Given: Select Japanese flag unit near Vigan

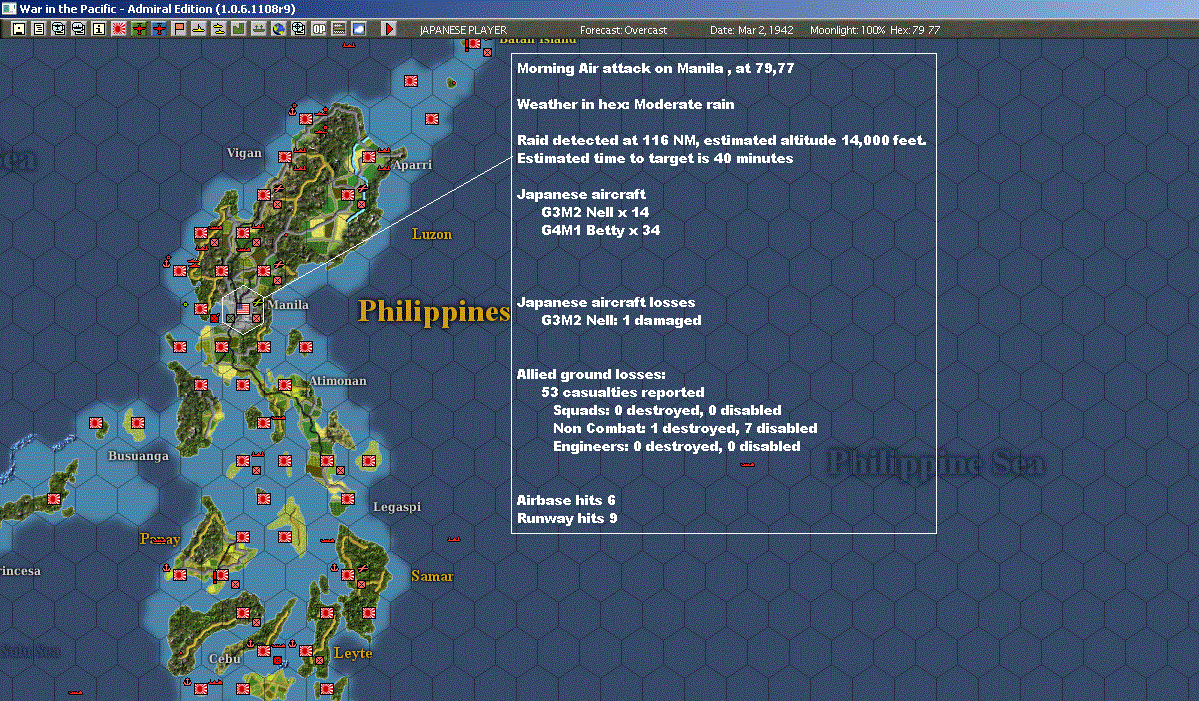Looking at the screenshot, I should coord(284,157).
